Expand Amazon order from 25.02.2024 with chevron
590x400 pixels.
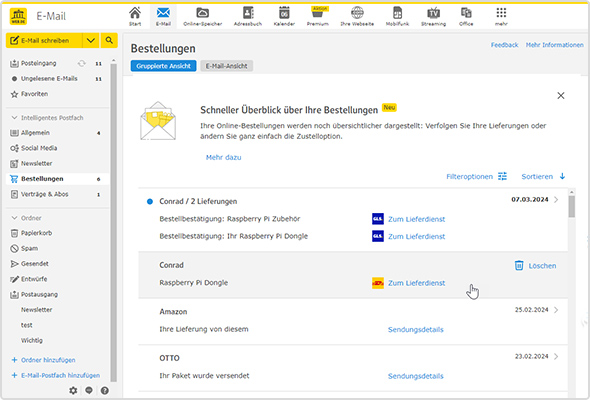556,310
